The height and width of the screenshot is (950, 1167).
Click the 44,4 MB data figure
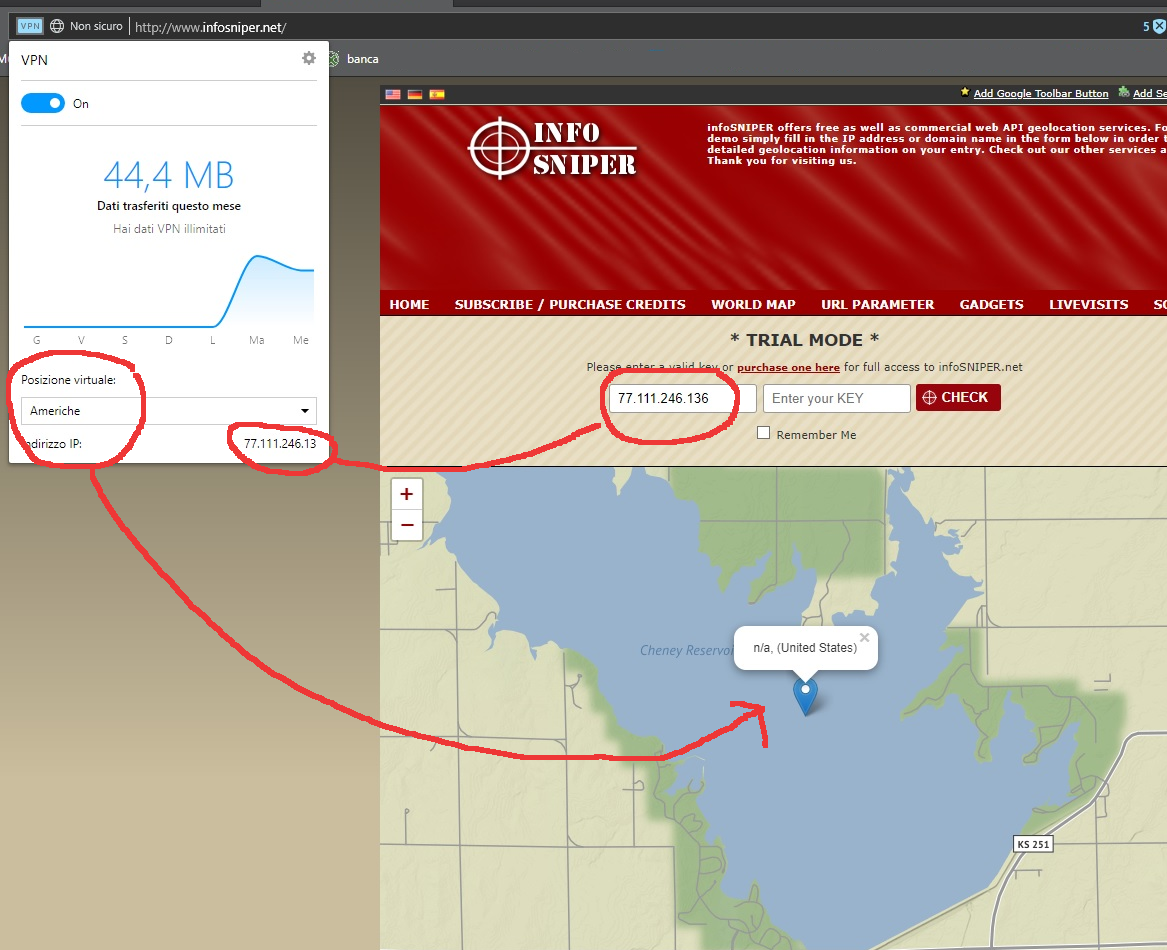pyautogui.click(x=168, y=175)
